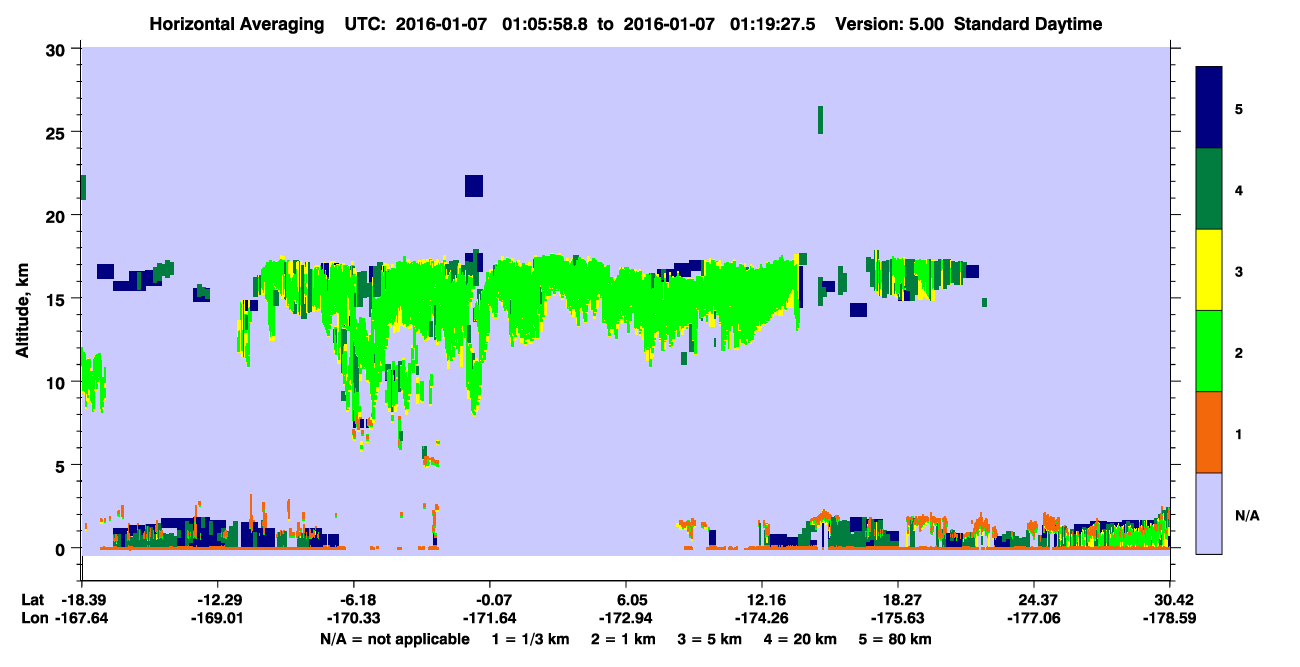
Task: Click longitude value -172.94
Action: pyautogui.click(x=625, y=618)
